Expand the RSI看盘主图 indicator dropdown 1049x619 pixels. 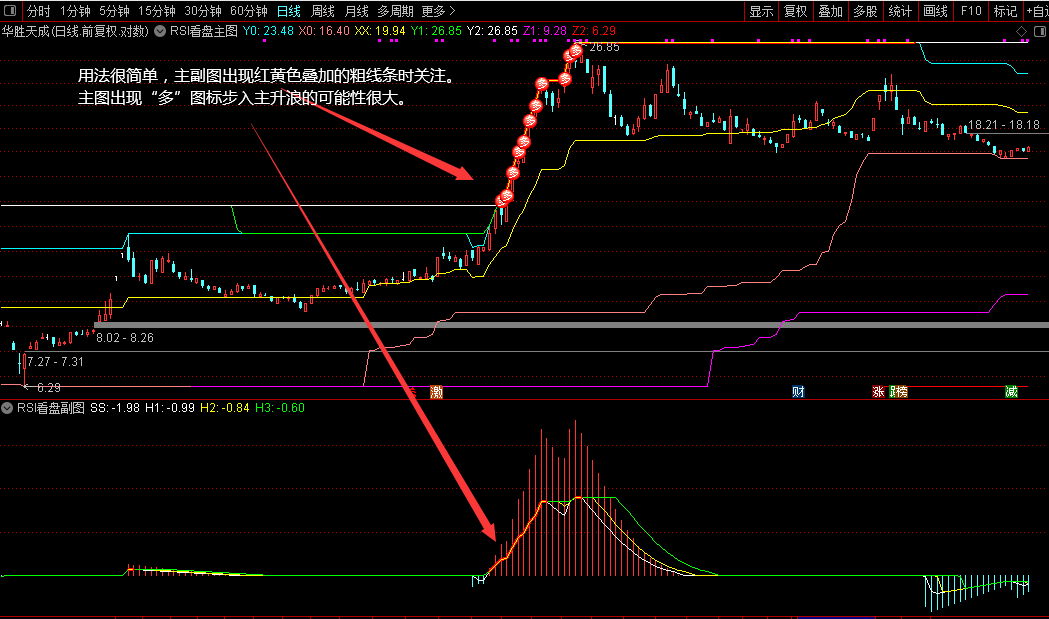coord(160,31)
